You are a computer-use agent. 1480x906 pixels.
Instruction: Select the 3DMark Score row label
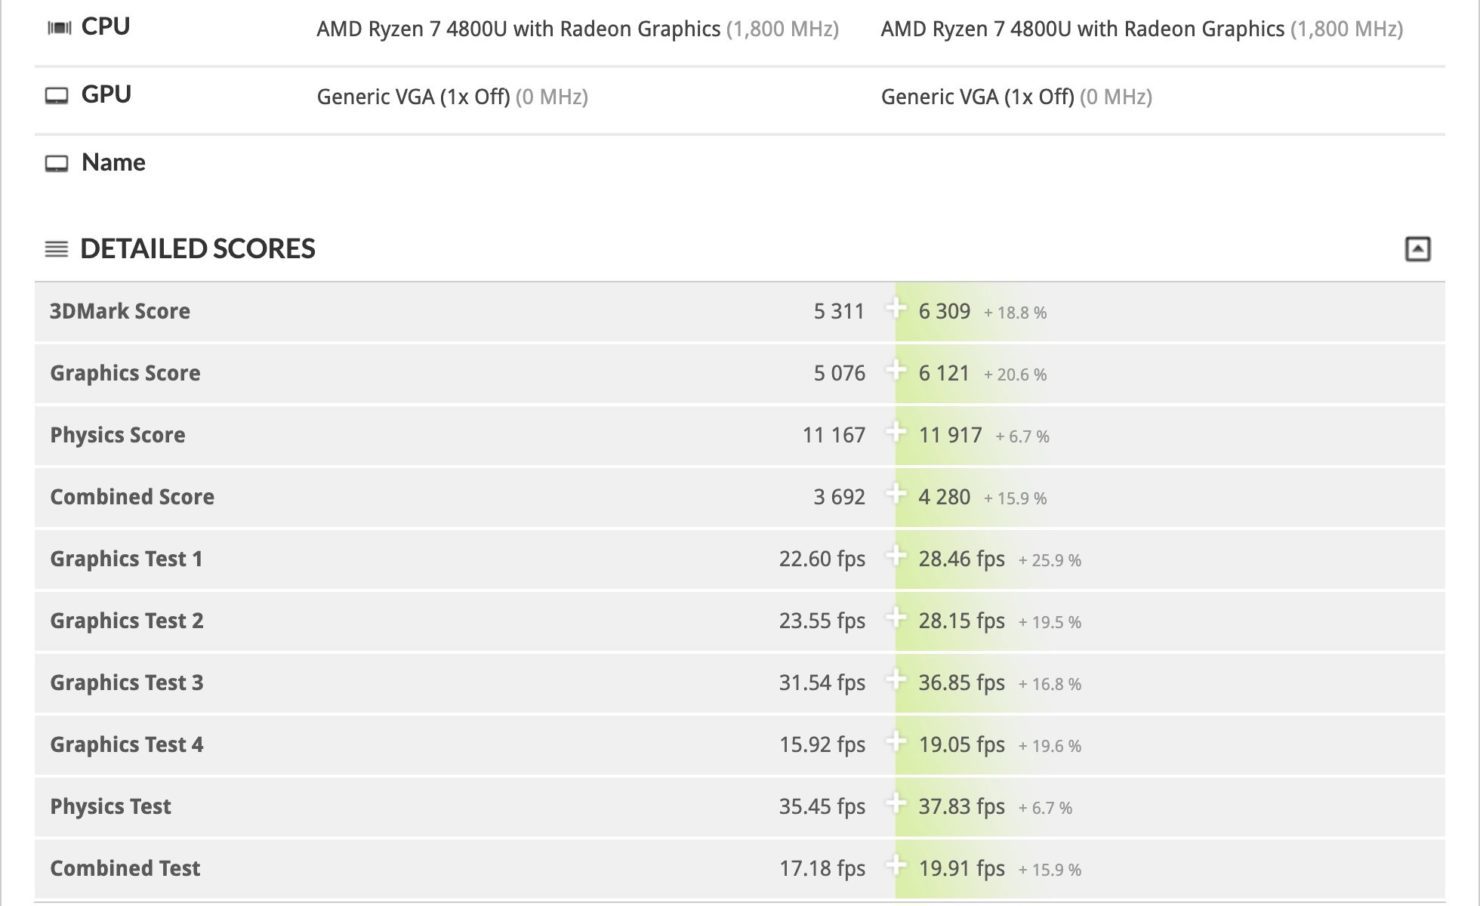coord(120,311)
